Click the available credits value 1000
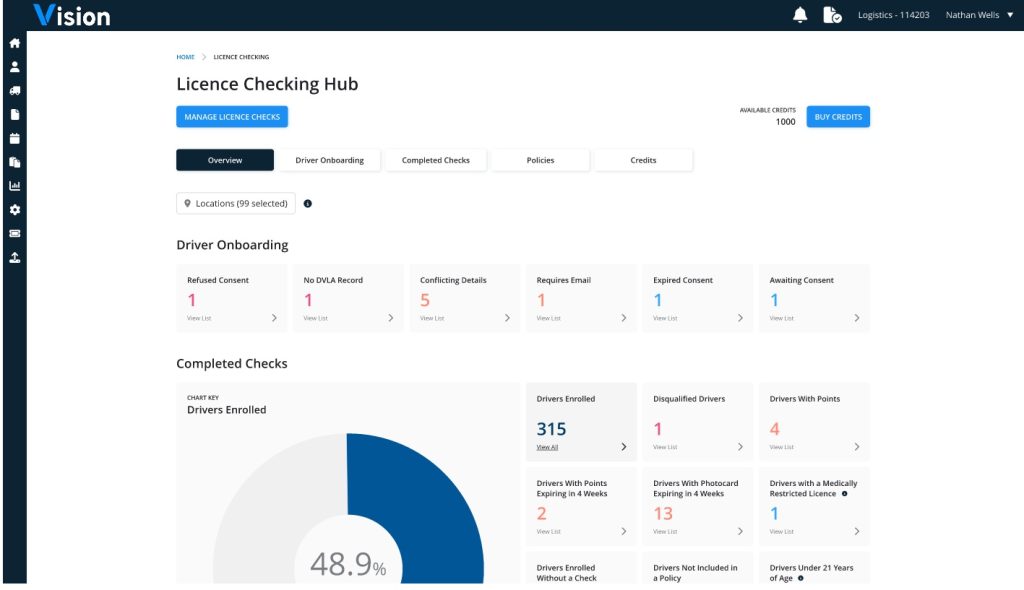The width and height of the screenshot is (1024, 590). tap(786, 122)
